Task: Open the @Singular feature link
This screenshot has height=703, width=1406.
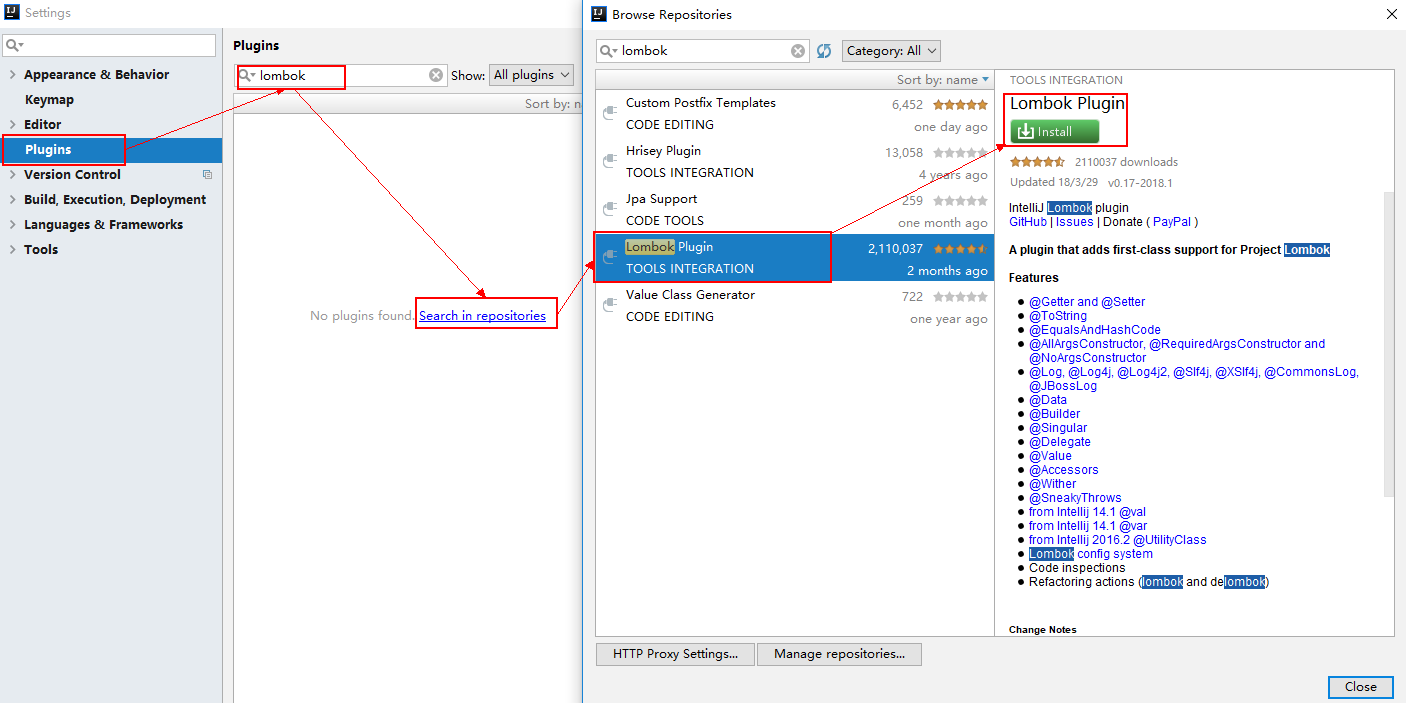Action: click(1058, 428)
